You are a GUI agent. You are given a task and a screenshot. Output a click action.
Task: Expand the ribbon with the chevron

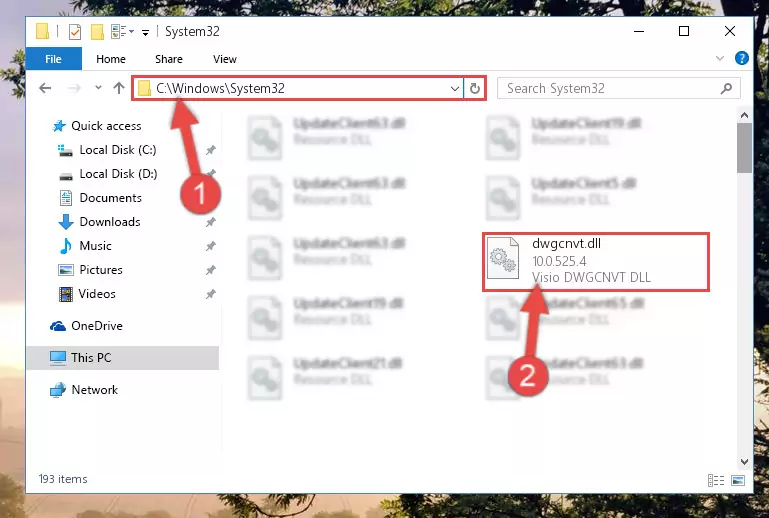719,58
